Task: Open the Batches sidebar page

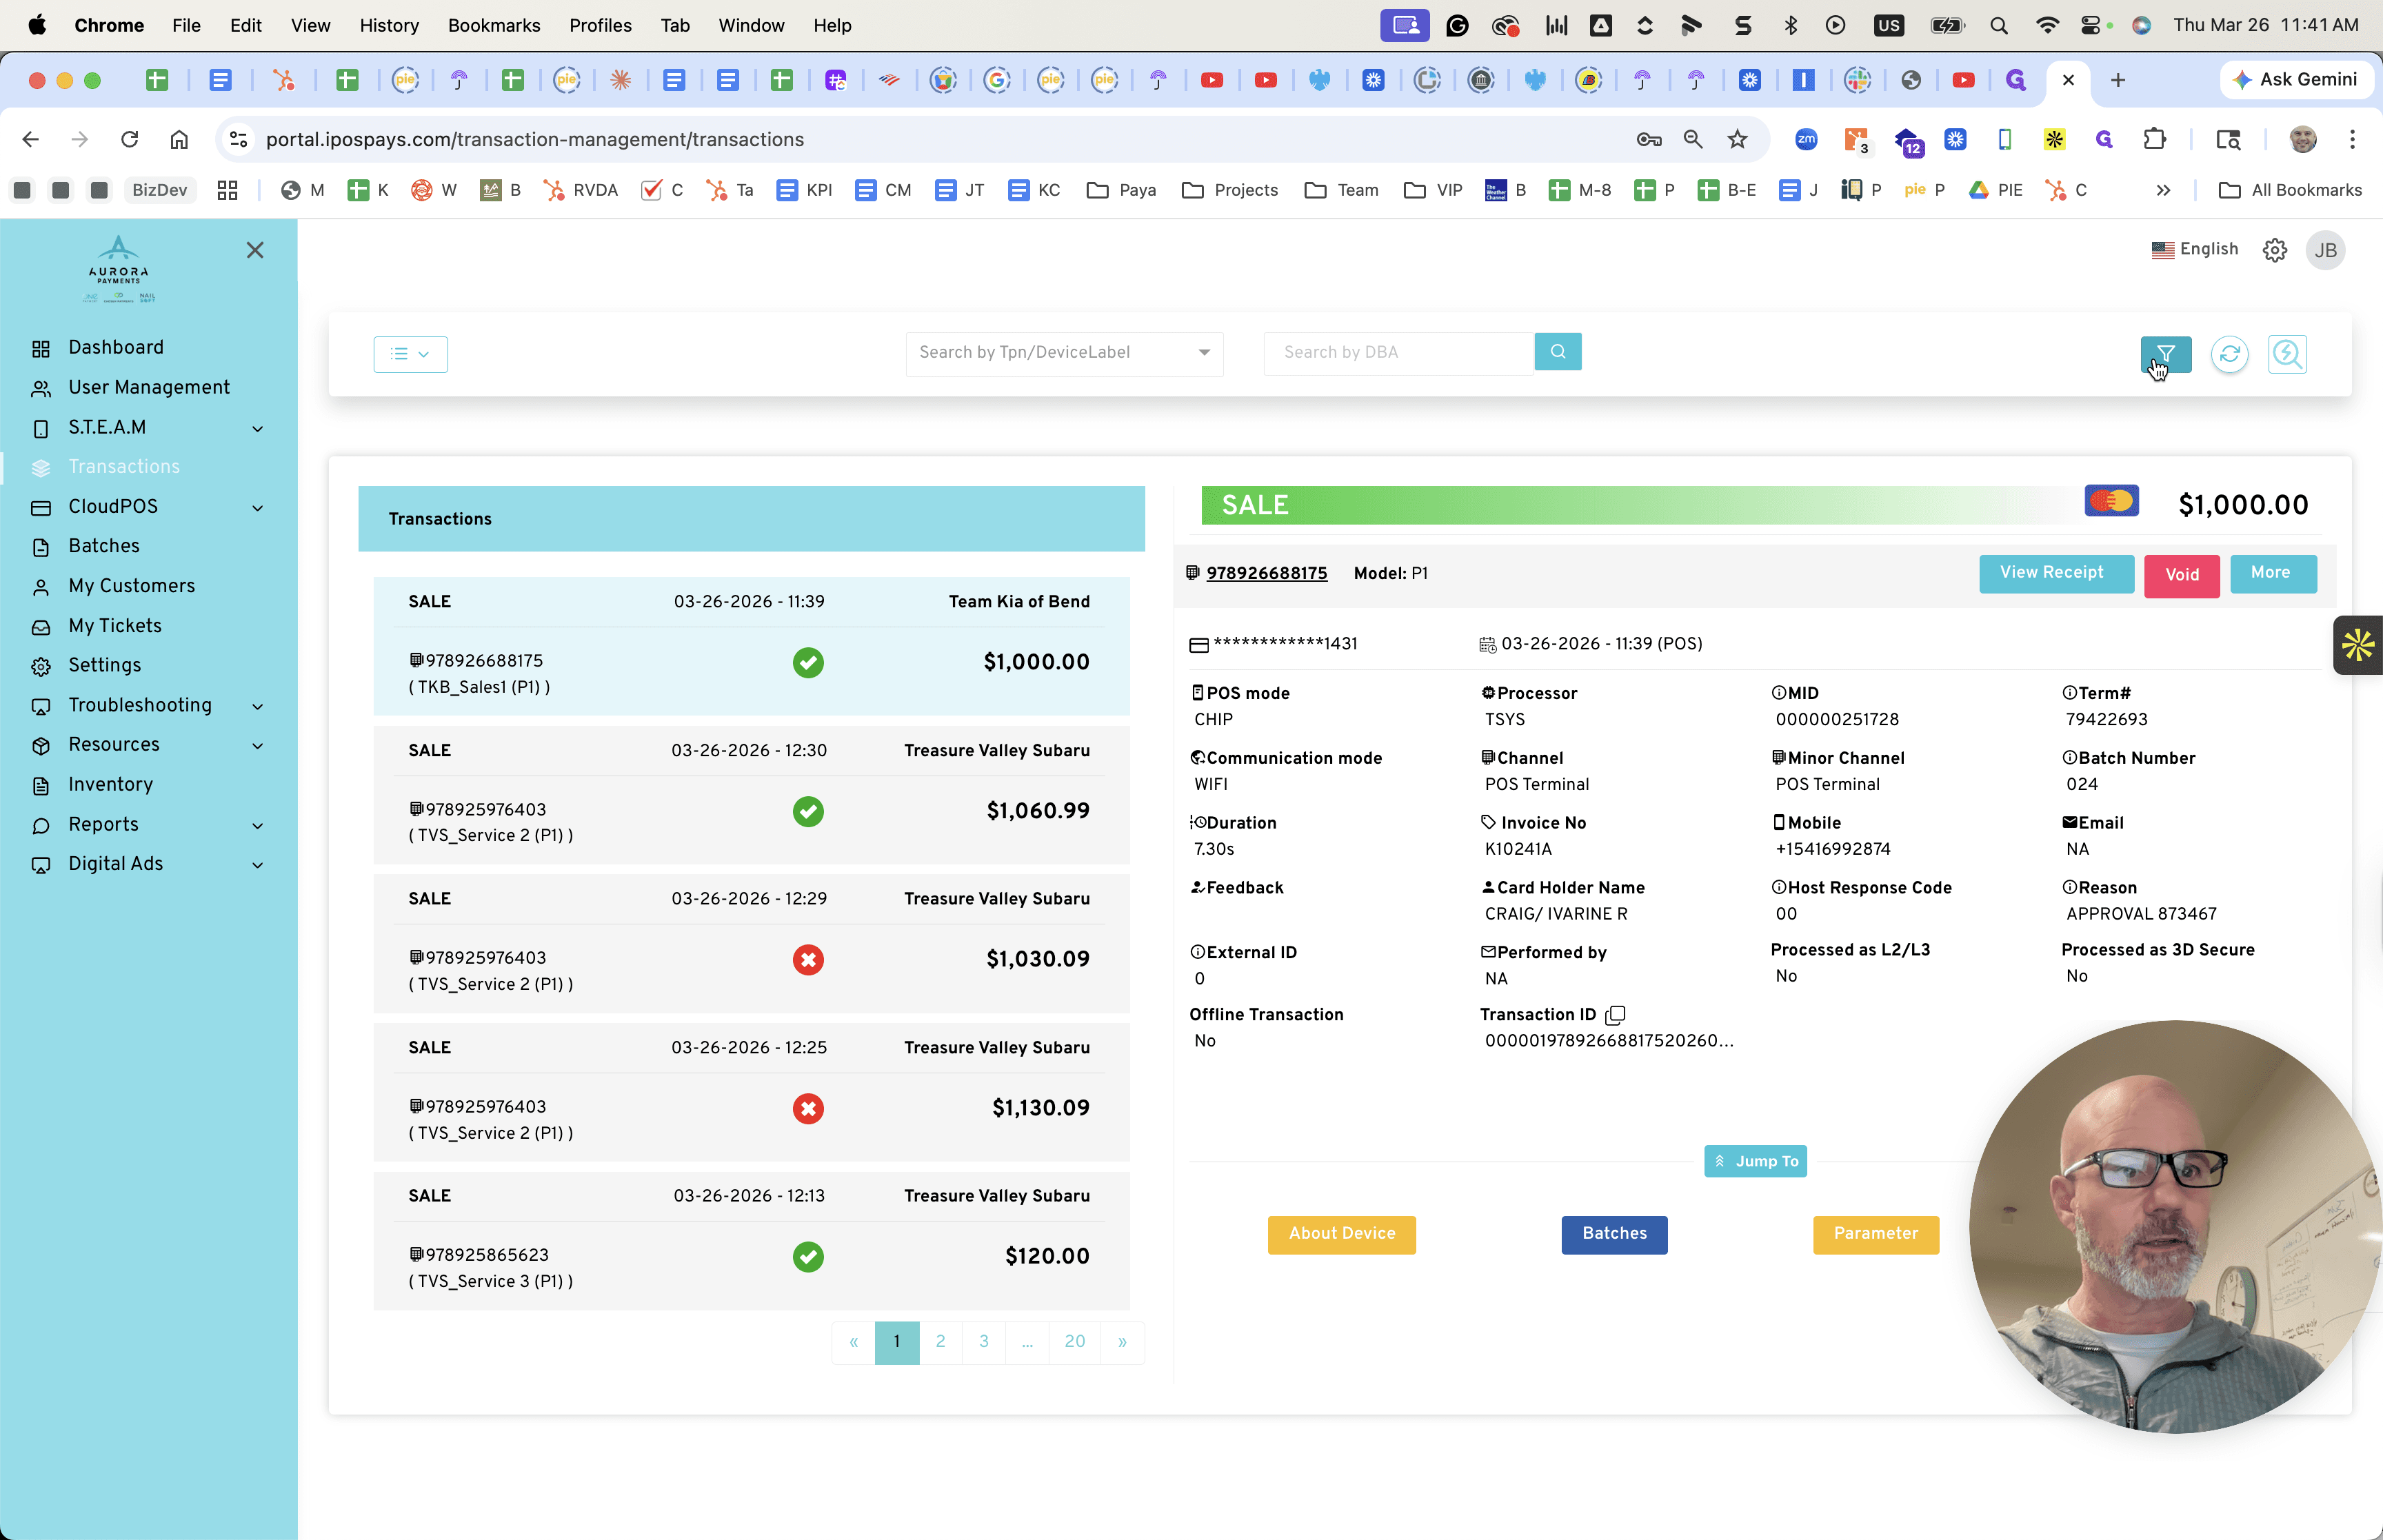Action: pyautogui.click(x=104, y=547)
